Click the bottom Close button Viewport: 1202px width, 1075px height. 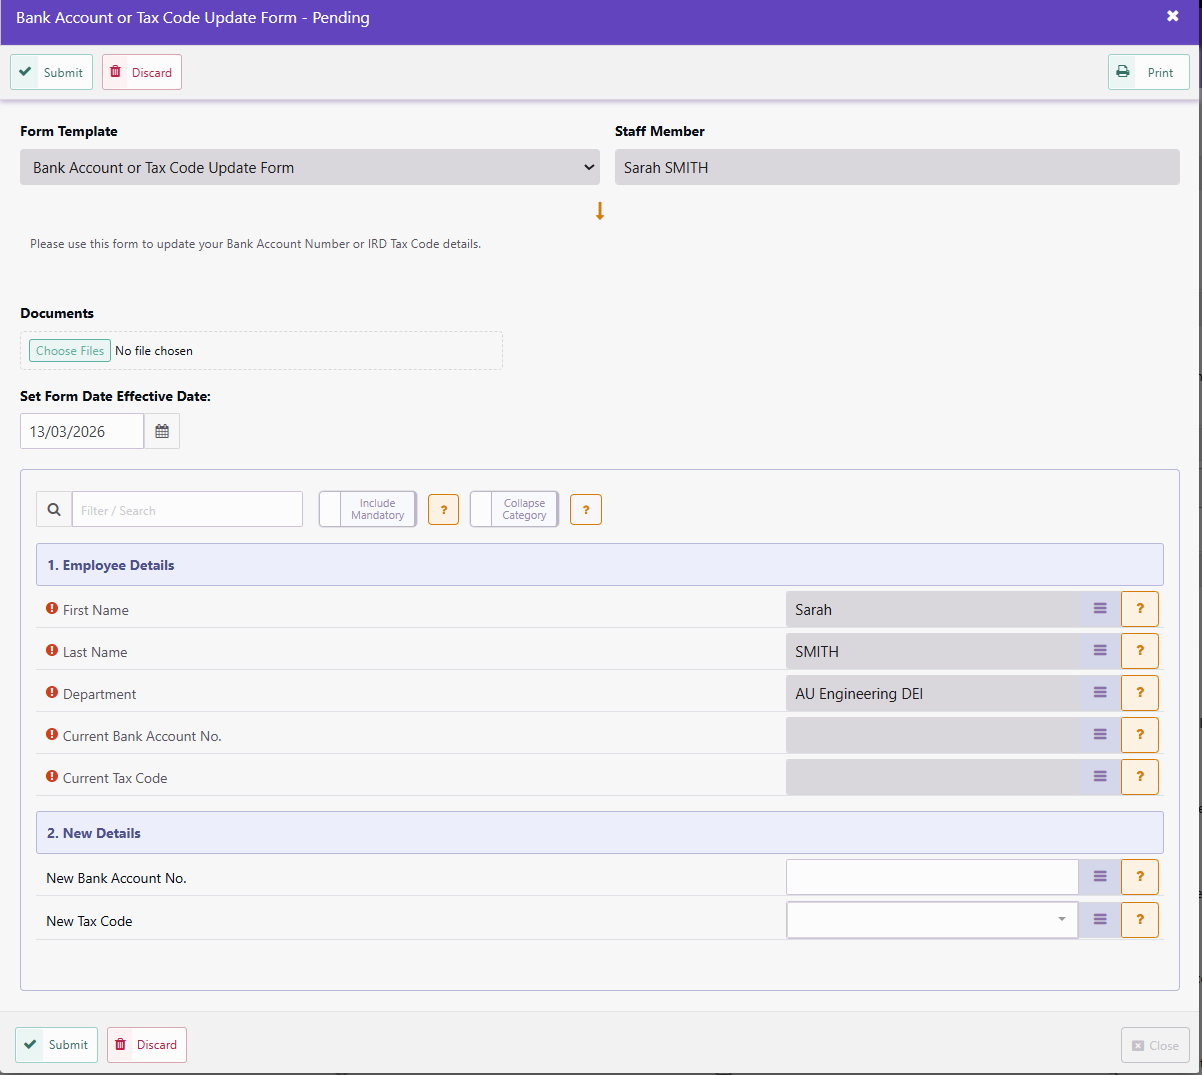[1155, 1045]
